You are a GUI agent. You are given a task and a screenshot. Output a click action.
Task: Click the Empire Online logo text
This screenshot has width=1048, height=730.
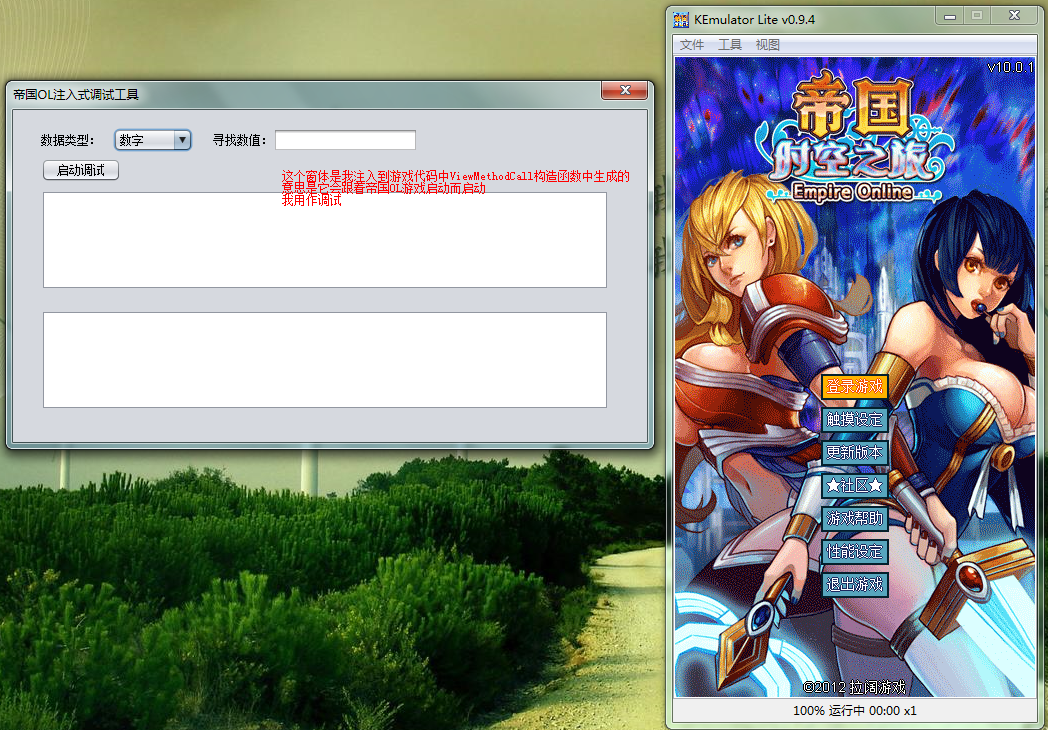click(x=853, y=193)
